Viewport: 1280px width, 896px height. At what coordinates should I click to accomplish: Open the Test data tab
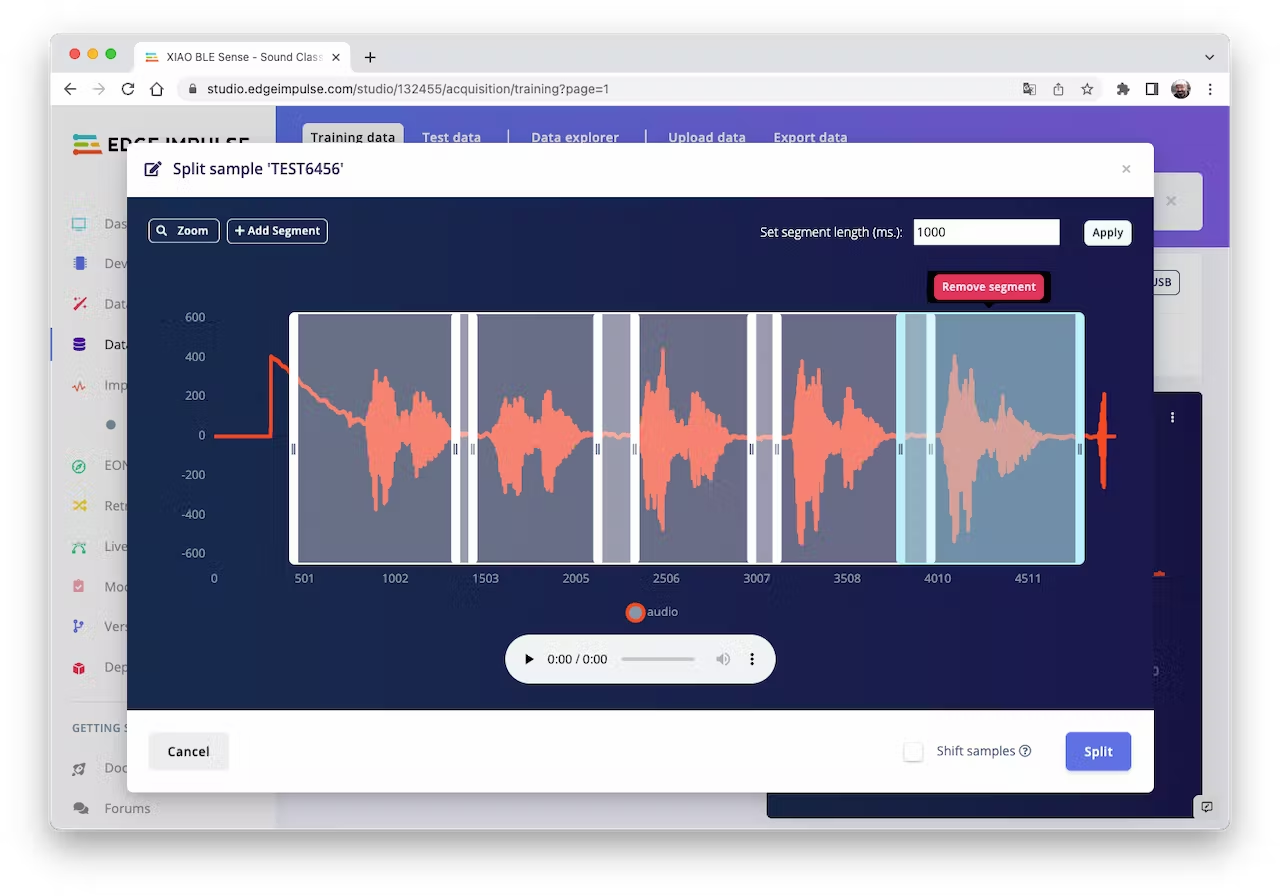tap(451, 137)
